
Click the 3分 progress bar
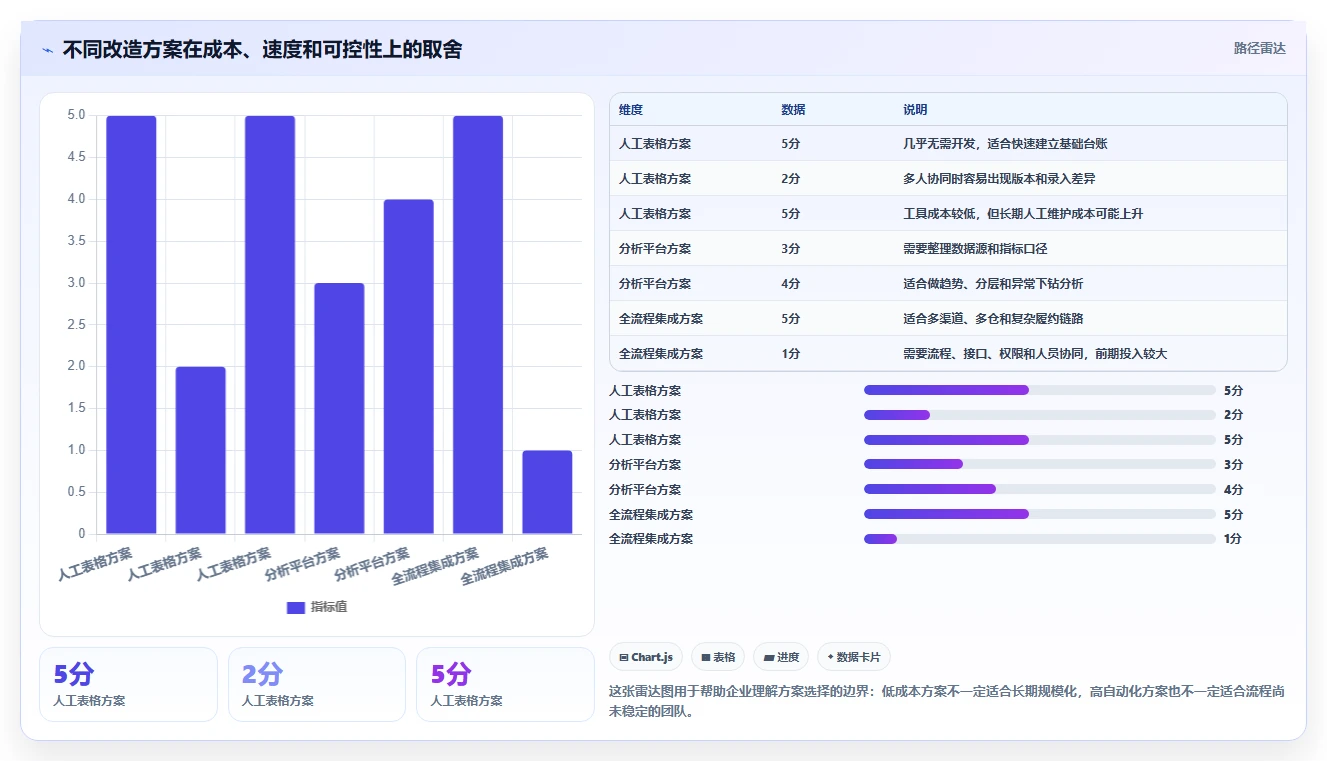click(x=1040, y=464)
